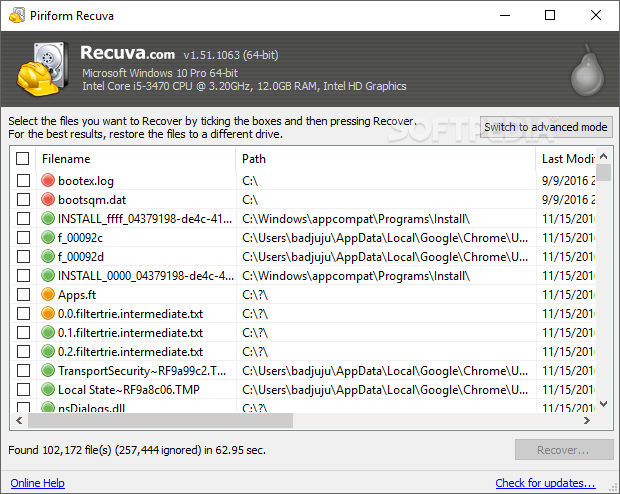The width and height of the screenshot is (620, 494).
Task: Click Switch to advanced mode button
Action: click(x=546, y=127)
